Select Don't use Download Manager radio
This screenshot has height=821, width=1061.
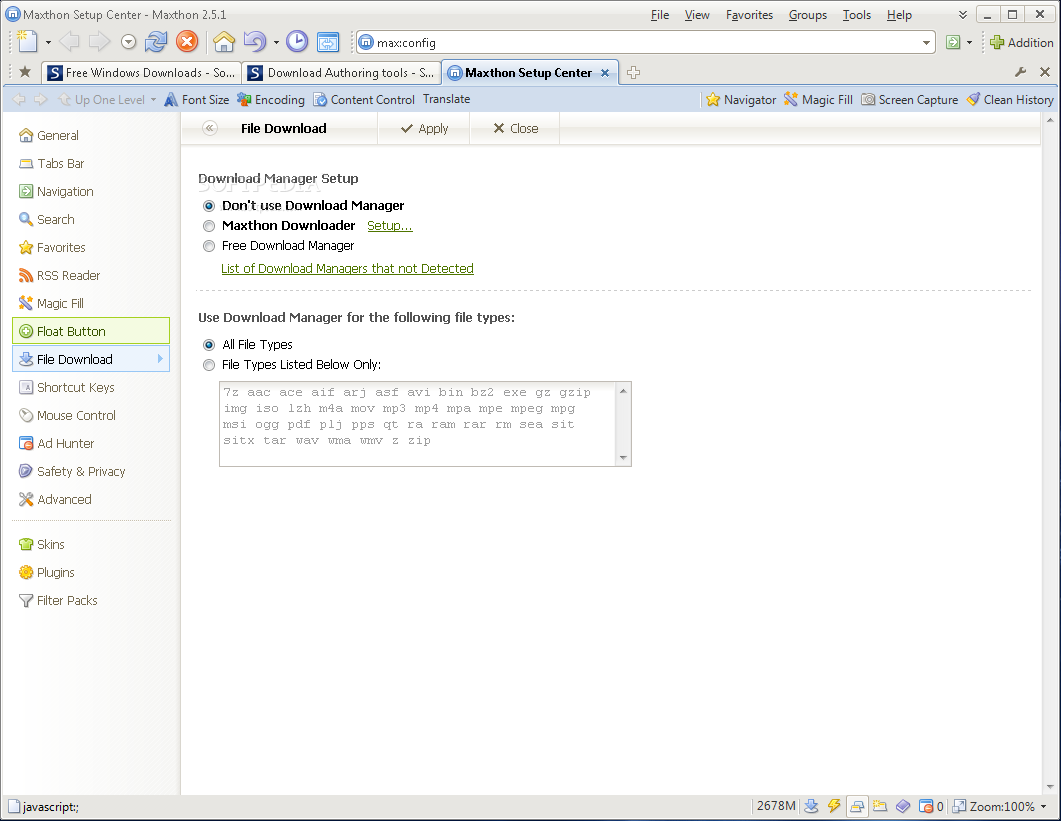pos(209,206)
